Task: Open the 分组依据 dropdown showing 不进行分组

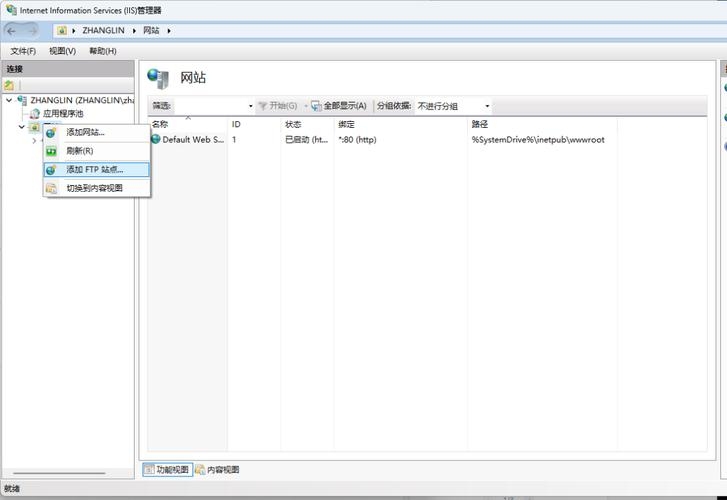Action: pyautogui.click(x=453, y=106)
